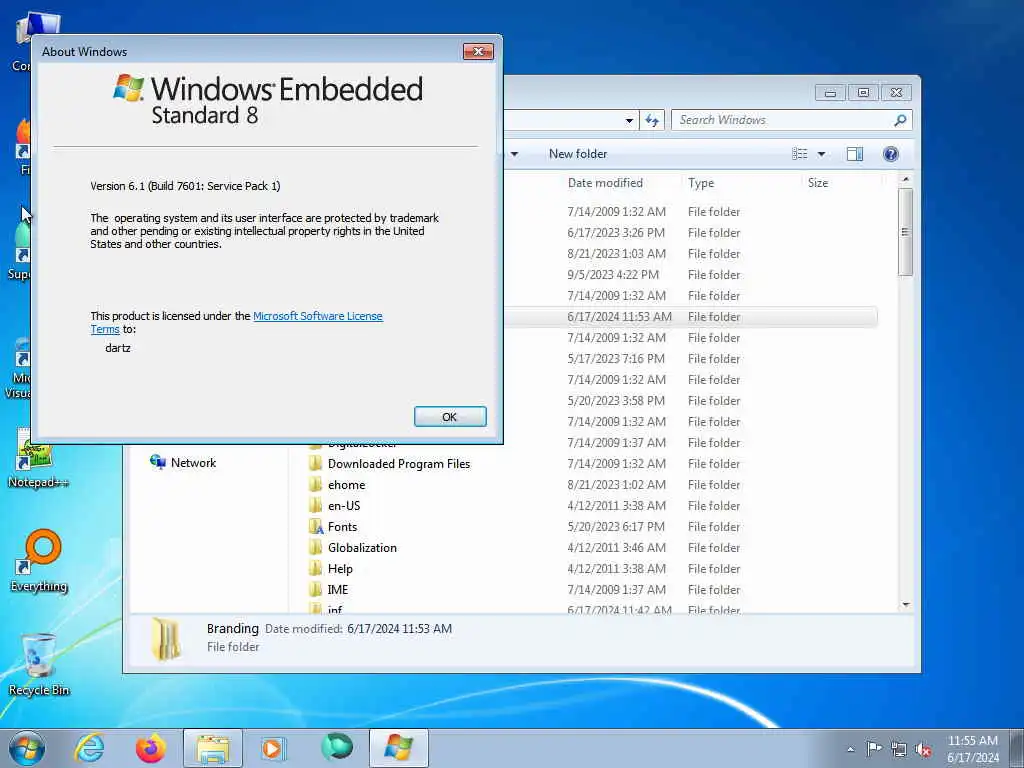Click OK in About Windows dialog

pyautogui.click(x=450, y=417)
